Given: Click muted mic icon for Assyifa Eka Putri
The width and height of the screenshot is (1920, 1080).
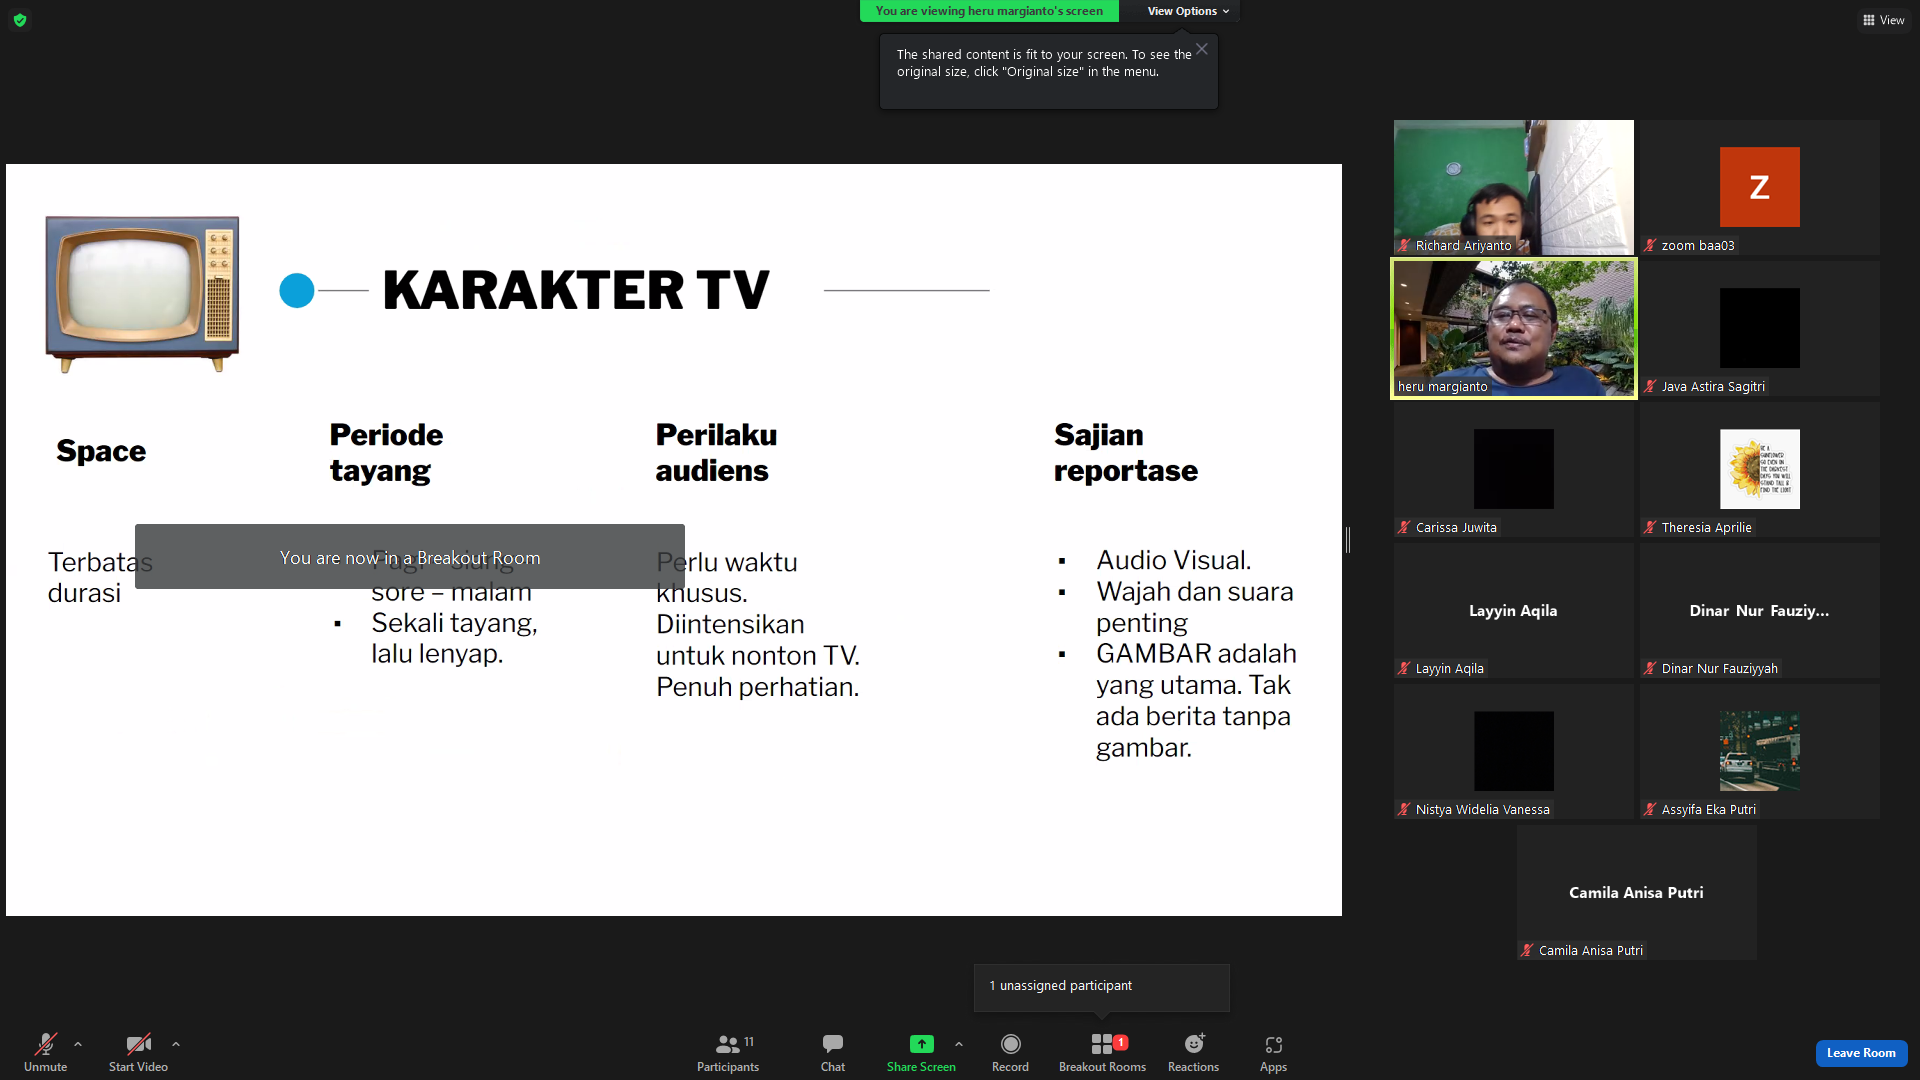Looking at the screenshot, I should click(1651, 810).
